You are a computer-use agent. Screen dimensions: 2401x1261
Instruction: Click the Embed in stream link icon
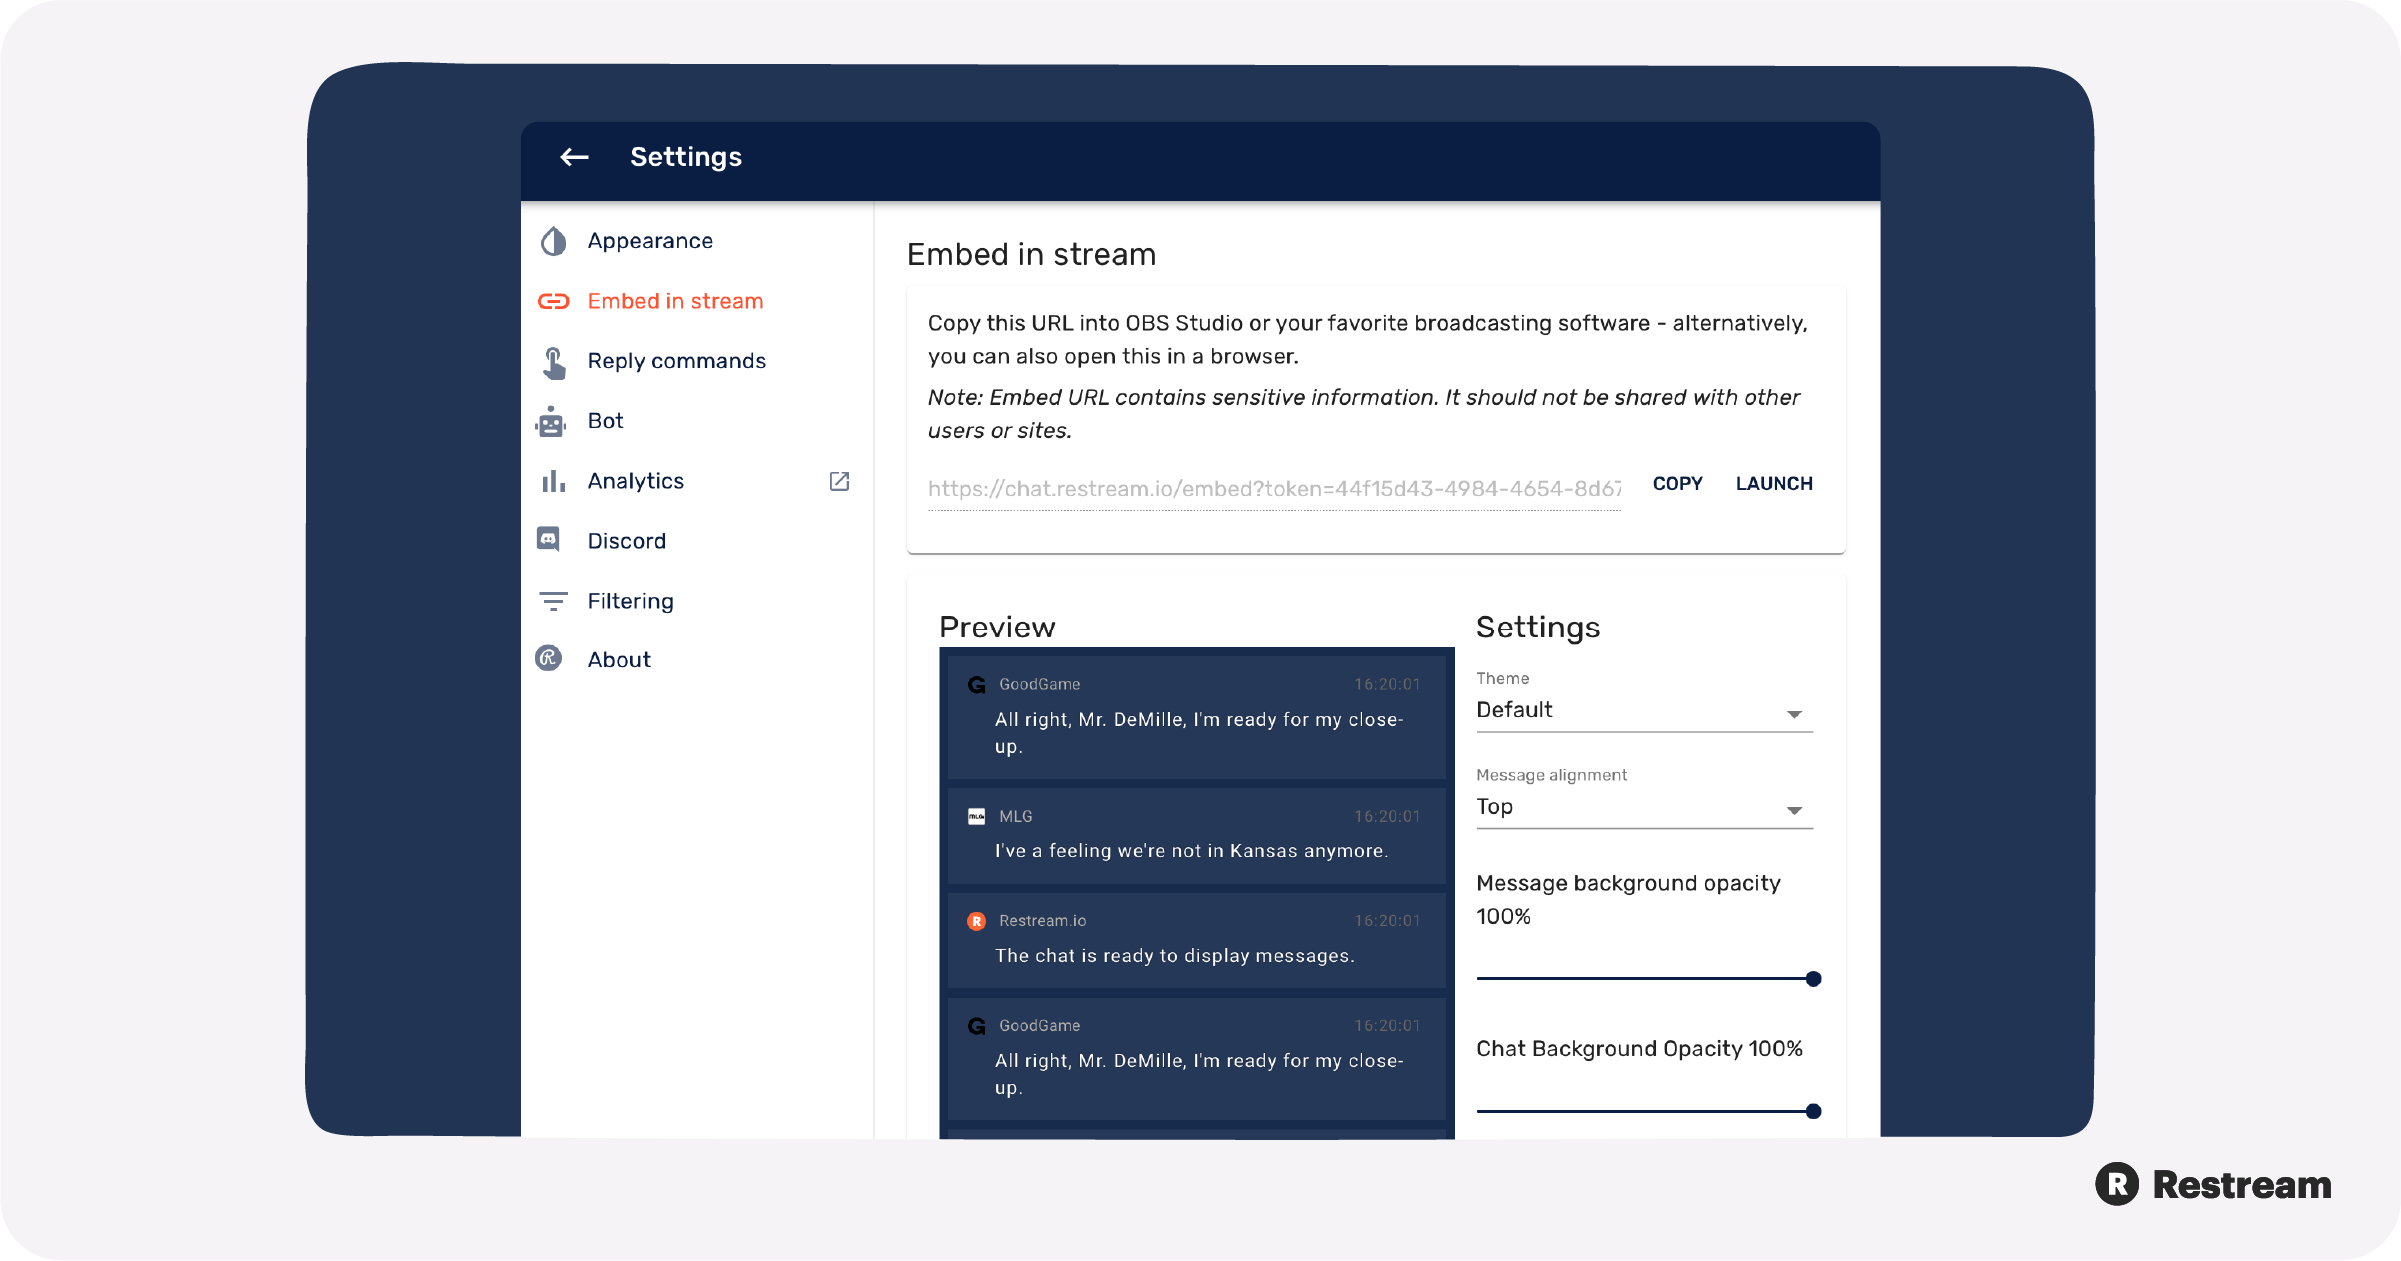pyautogui.click(x=552, y=300)
